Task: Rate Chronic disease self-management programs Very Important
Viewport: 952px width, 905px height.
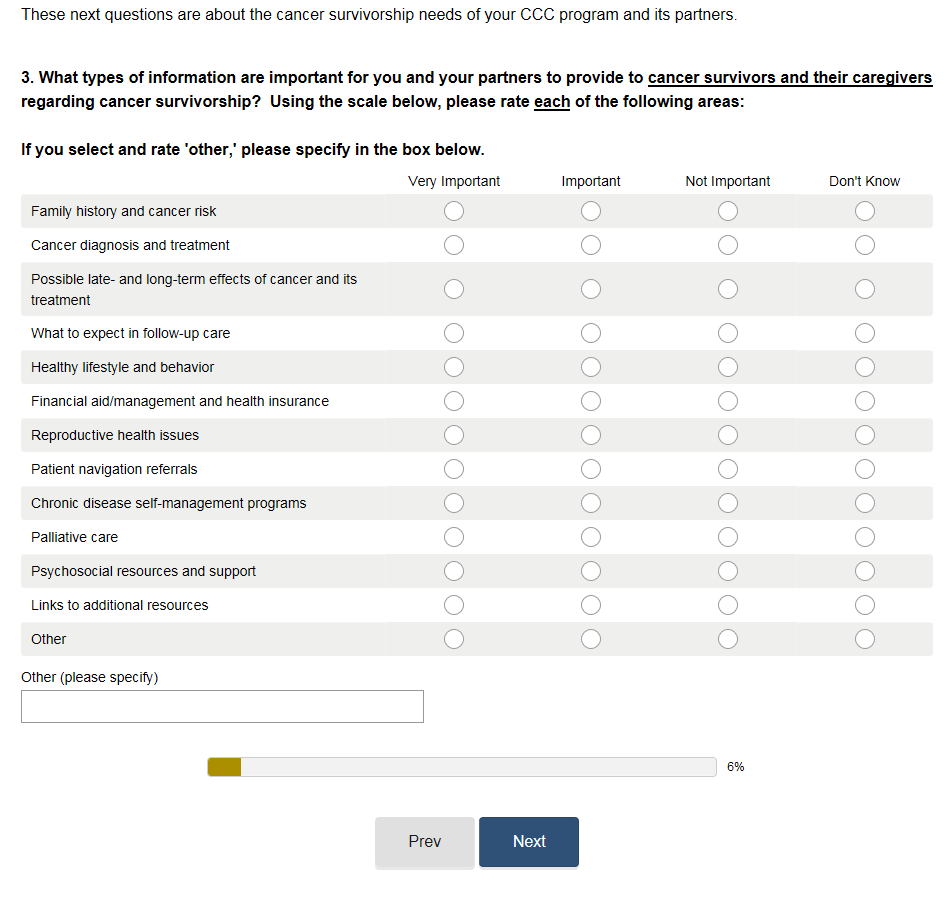Action: (454, 503)
